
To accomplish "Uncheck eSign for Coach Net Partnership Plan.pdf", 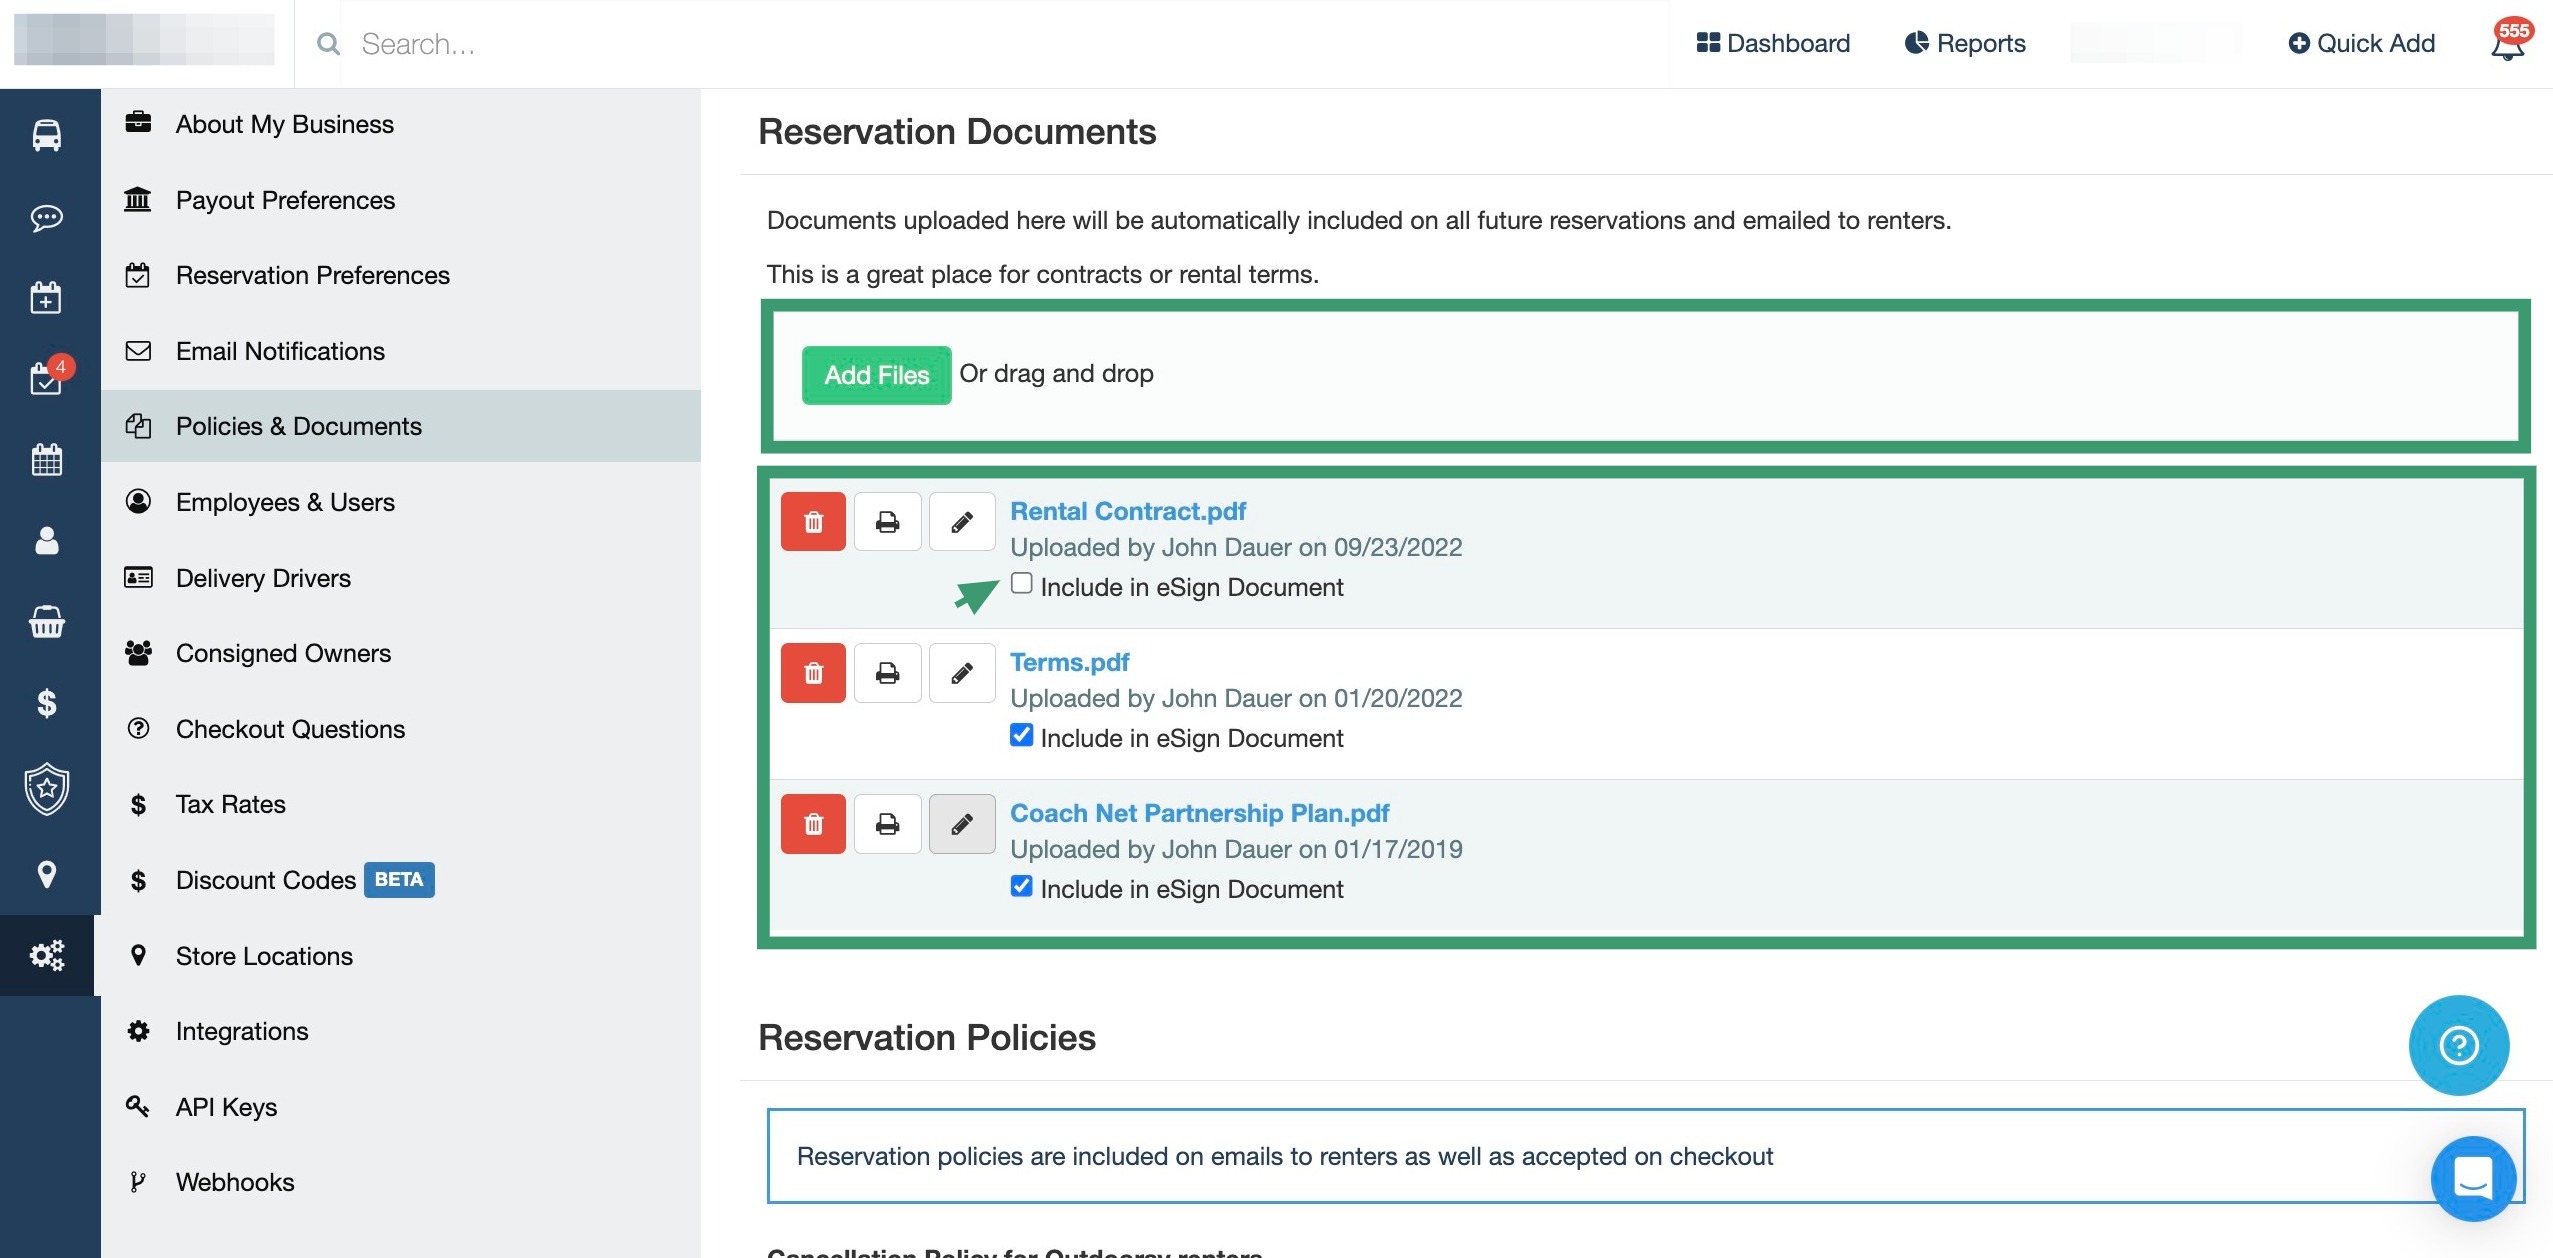I will tap(1021, 886).
